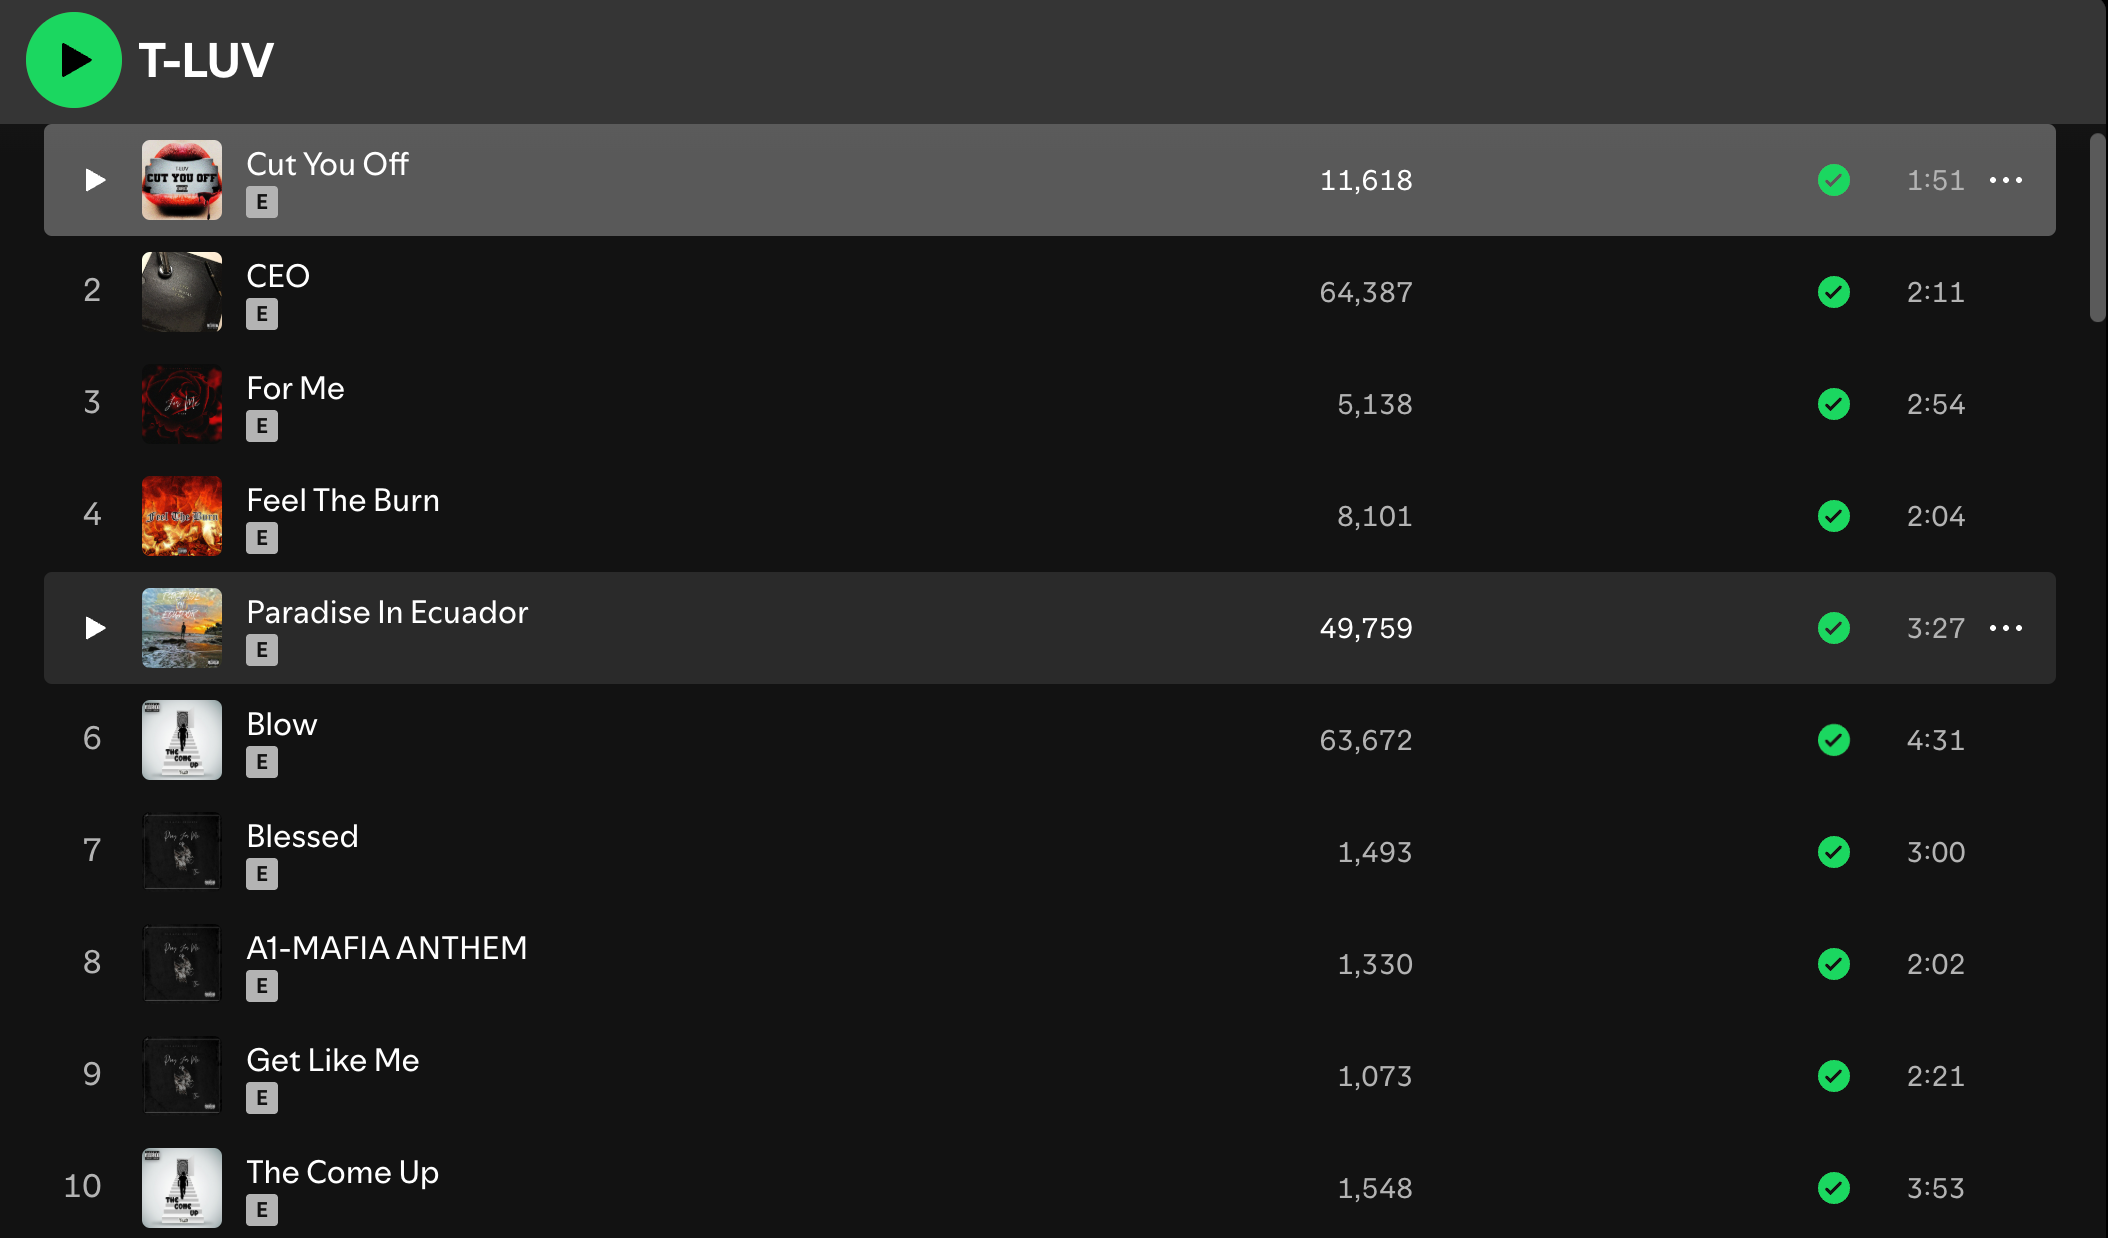The width and height of the screenshot is (2108, 1238).
Task: Click the green check next to Blessed
Action: 1834,852
